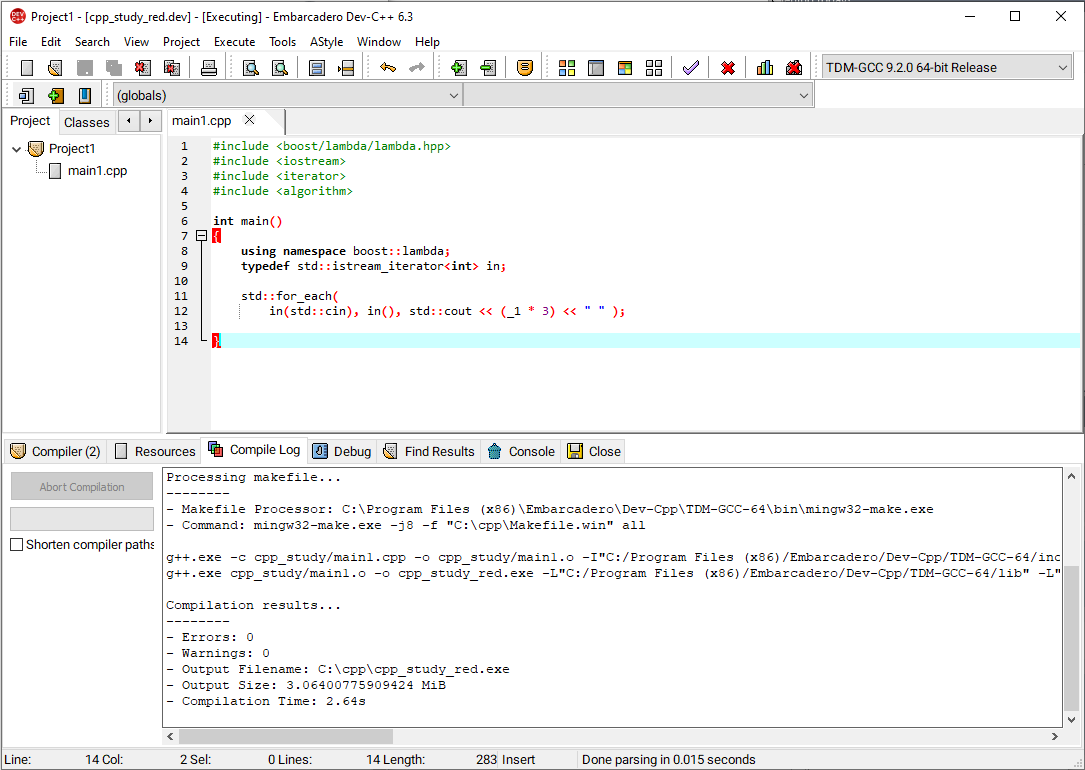Open the Tools menu
Screen dimensions: 1085x770
pyautogui.click(x=282, y=42)
